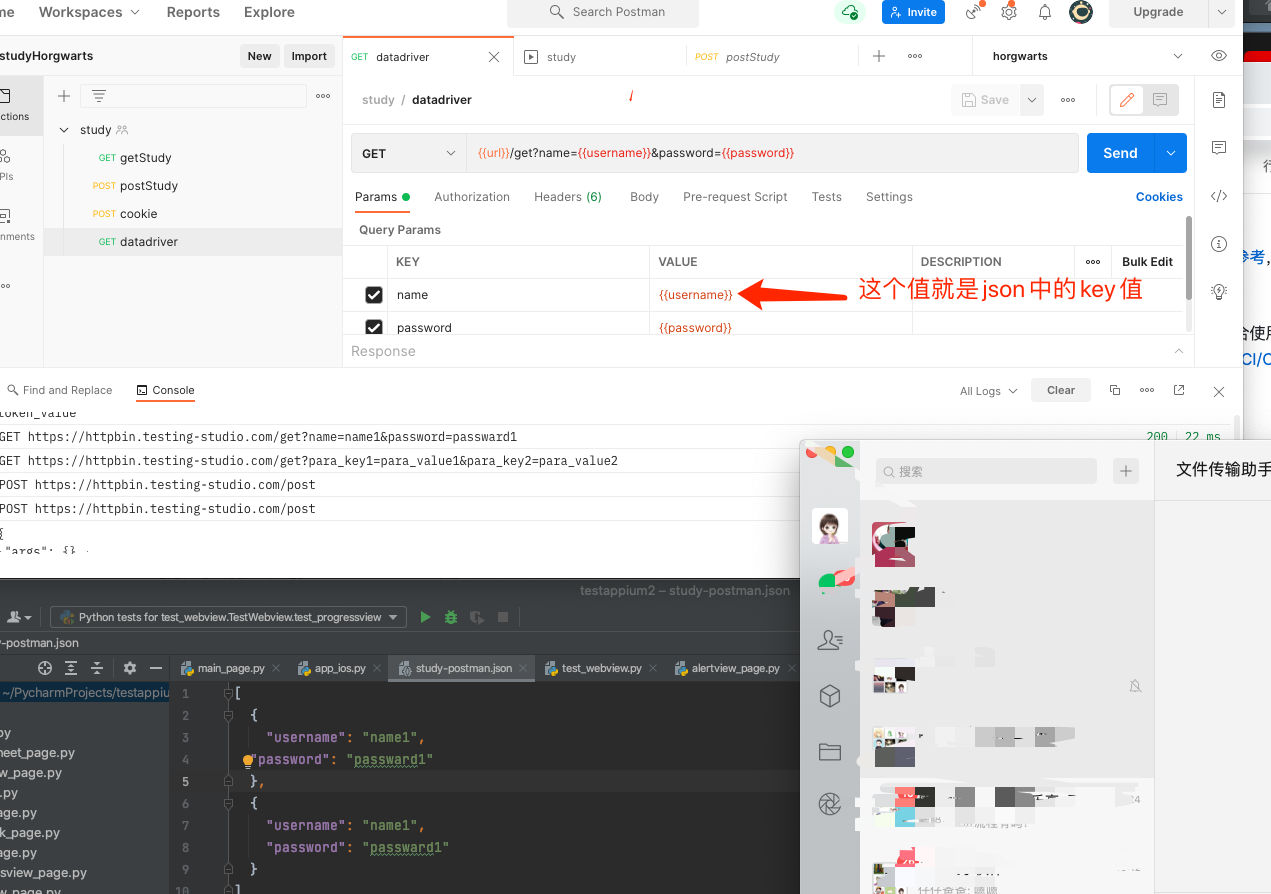The image size is (1271, 894).
Task: Open Save options dropdown arrow
Action: [x=1031, y=100]
